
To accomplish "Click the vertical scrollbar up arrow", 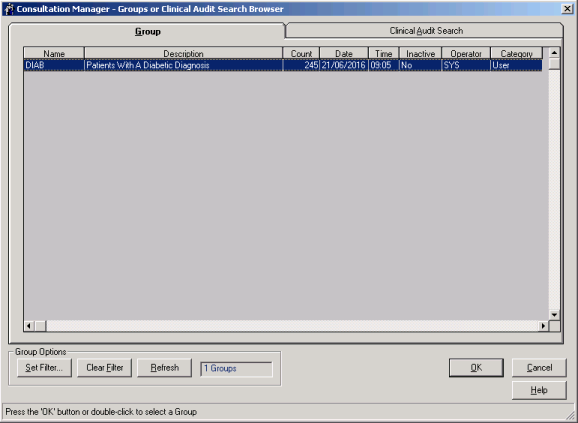I will click(x=554, y=53).
